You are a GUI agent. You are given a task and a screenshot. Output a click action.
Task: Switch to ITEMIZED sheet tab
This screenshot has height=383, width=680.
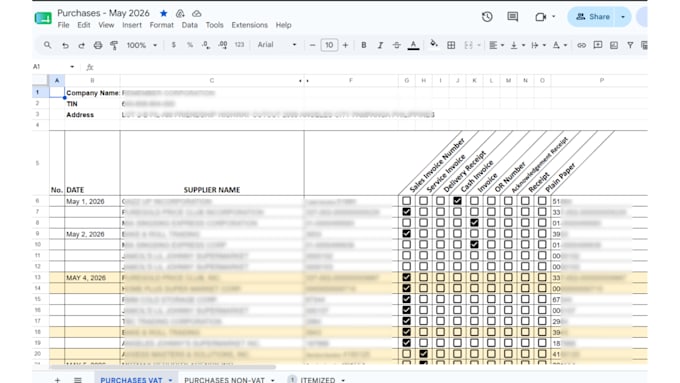coord(317,380)
